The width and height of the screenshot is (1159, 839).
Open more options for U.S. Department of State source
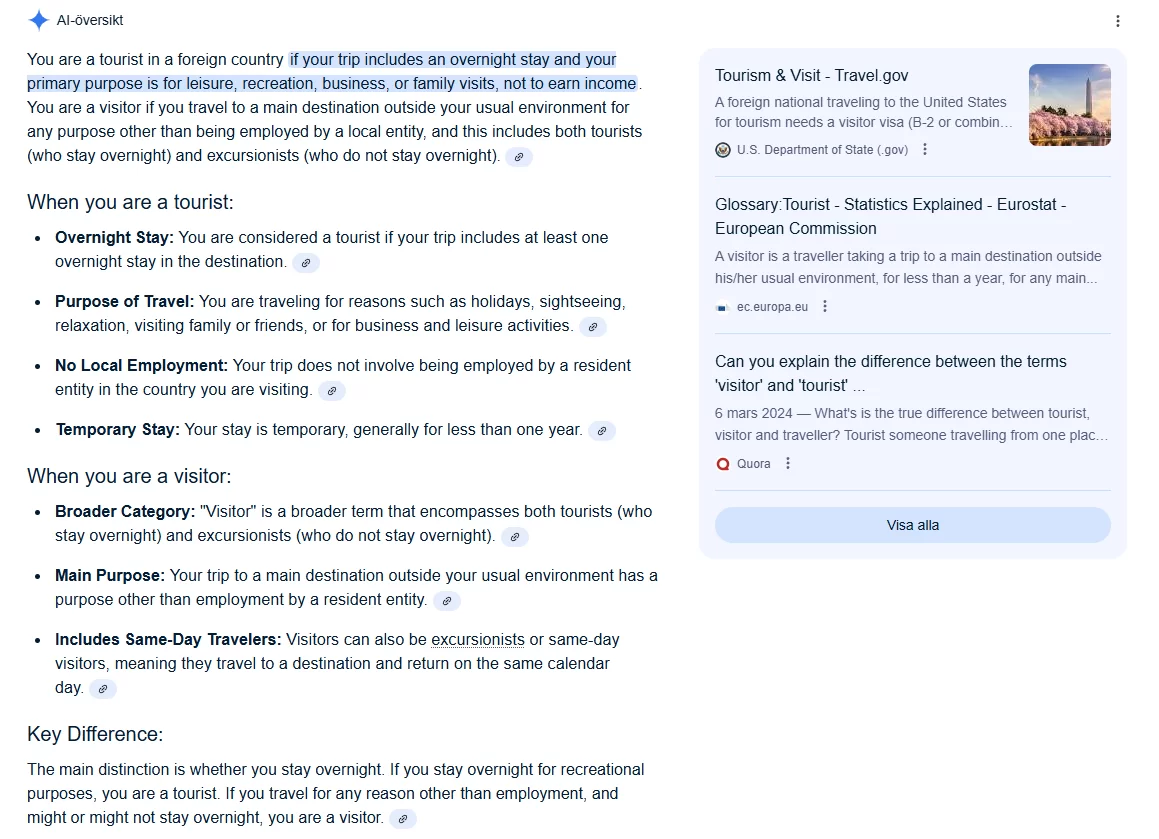[x=925, y=149]
